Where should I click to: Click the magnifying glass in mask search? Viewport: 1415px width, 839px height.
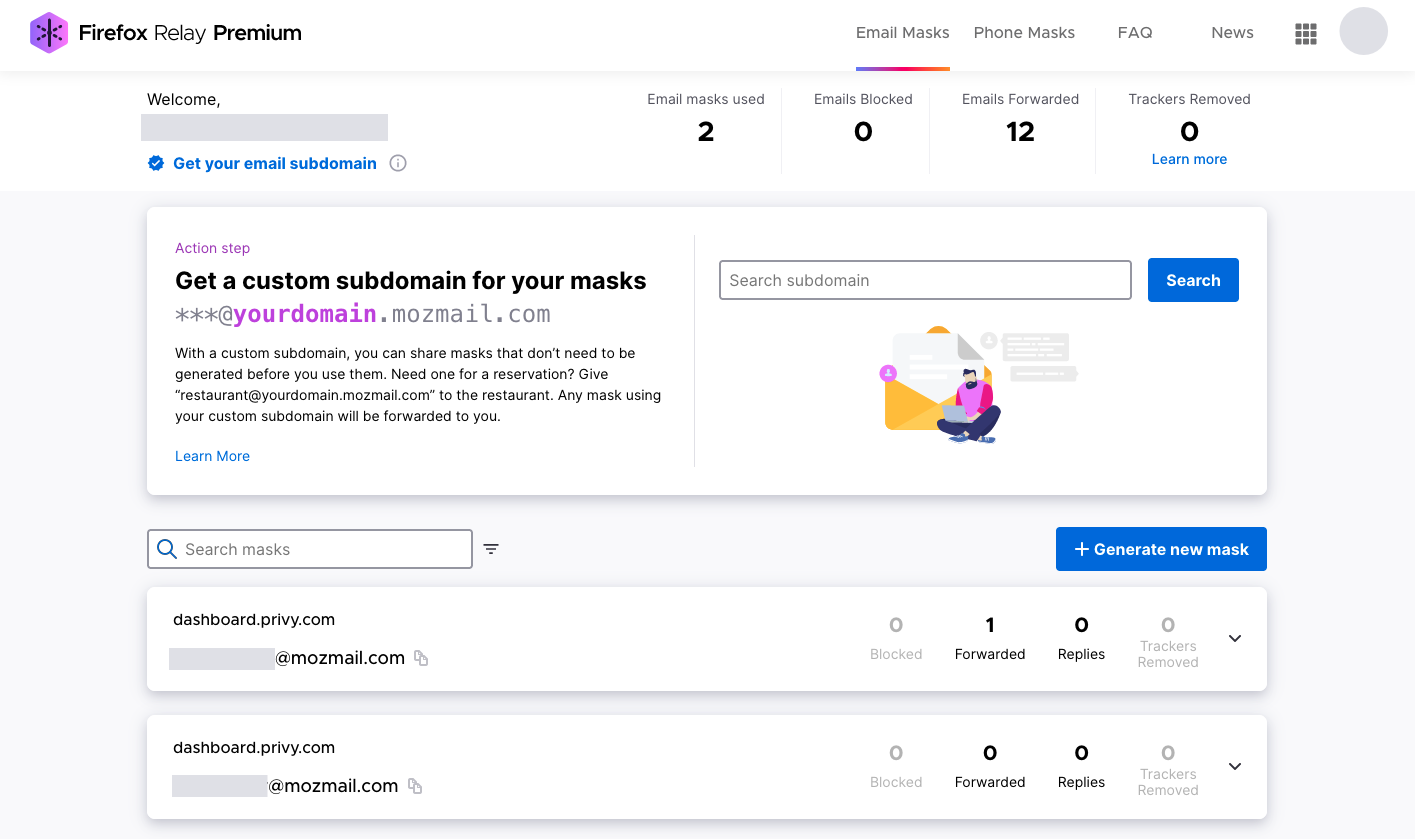tap(166, 549)
